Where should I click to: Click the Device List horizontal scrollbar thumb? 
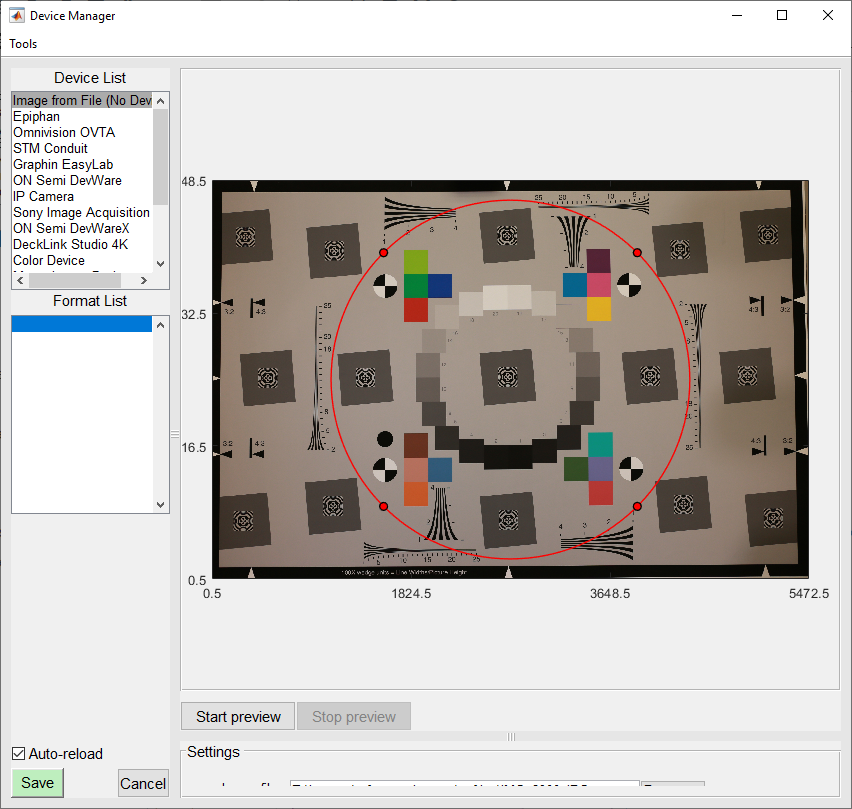point(75,280)
